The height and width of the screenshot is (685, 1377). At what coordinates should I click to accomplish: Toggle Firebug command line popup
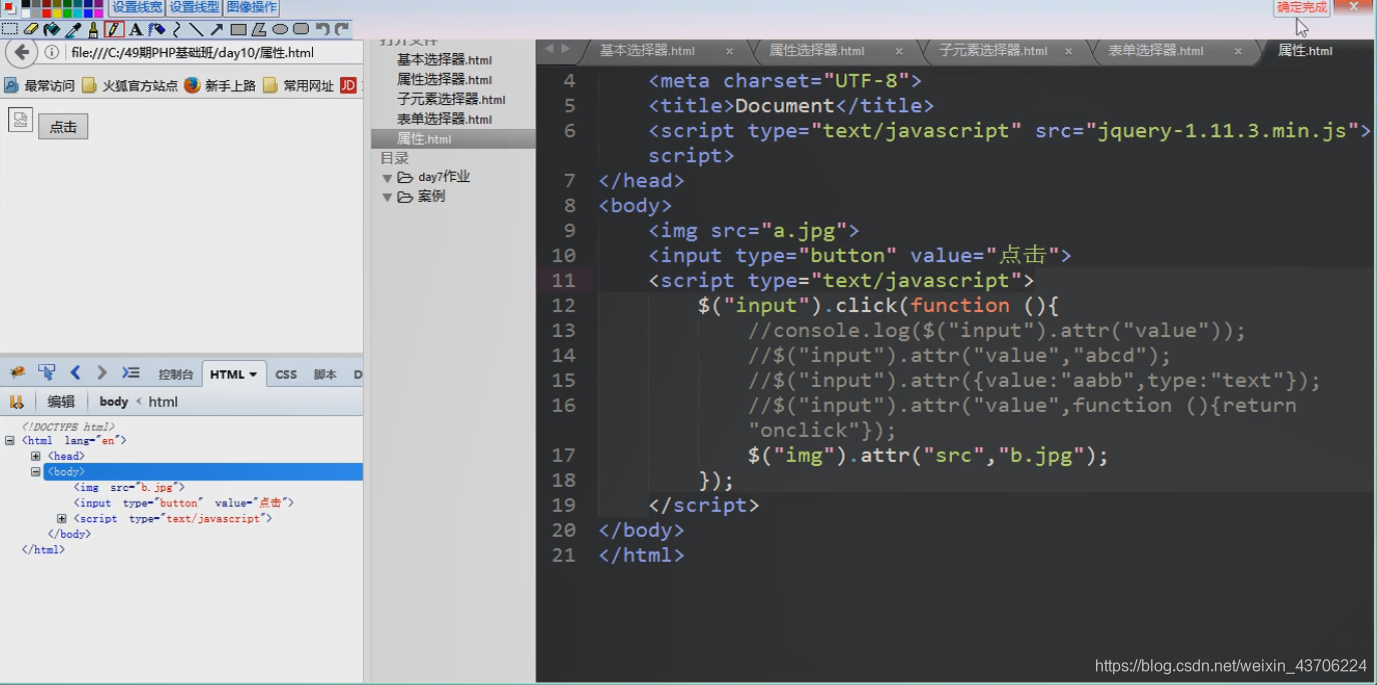coord(131,373)
